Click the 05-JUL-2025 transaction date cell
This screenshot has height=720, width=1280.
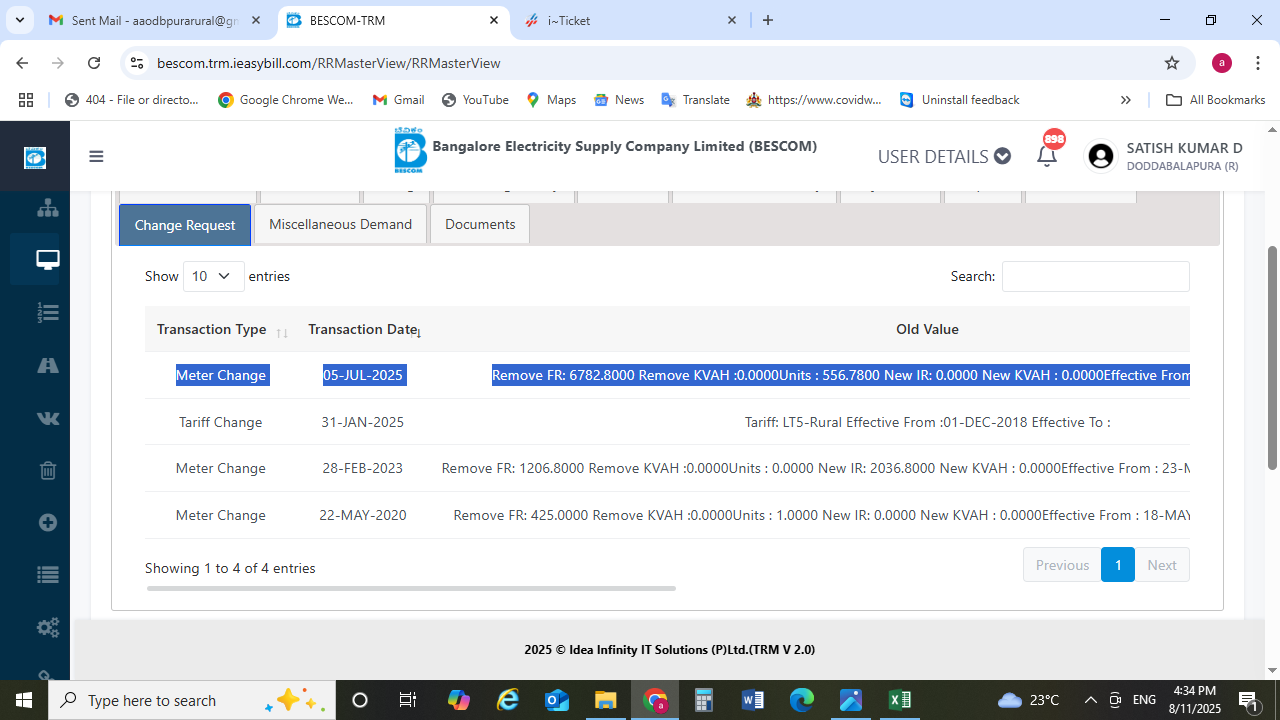363,375
